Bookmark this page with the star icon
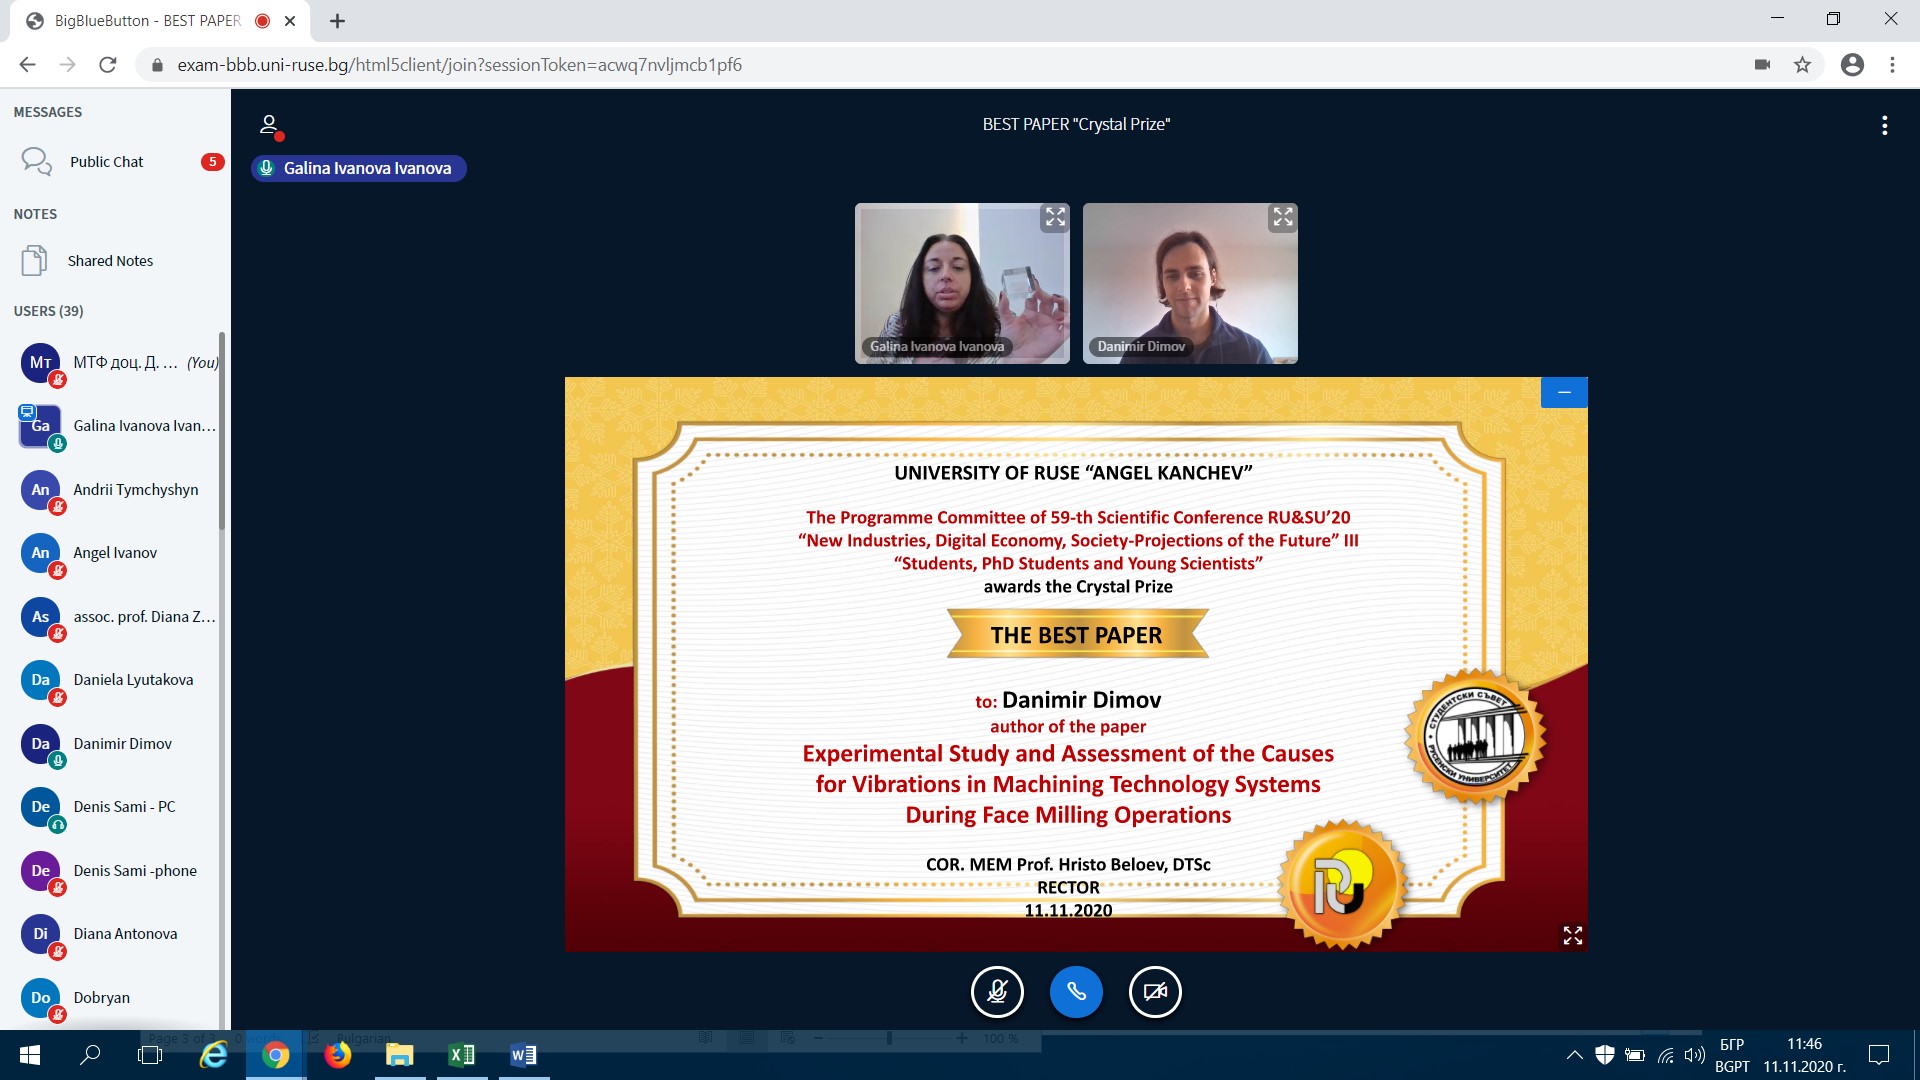Screen dimensions: 1920x1080 coord(1802,65)
